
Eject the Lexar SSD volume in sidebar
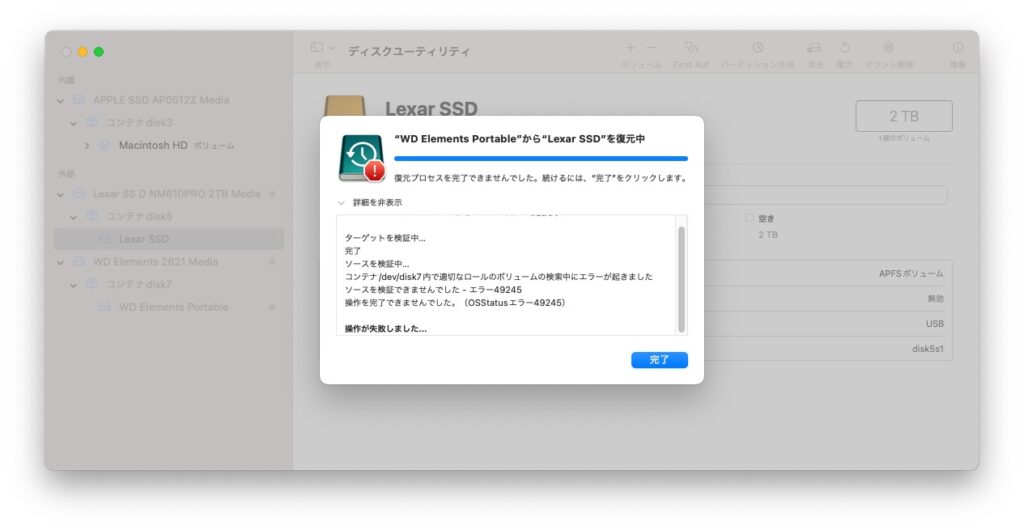click(272, 239)
